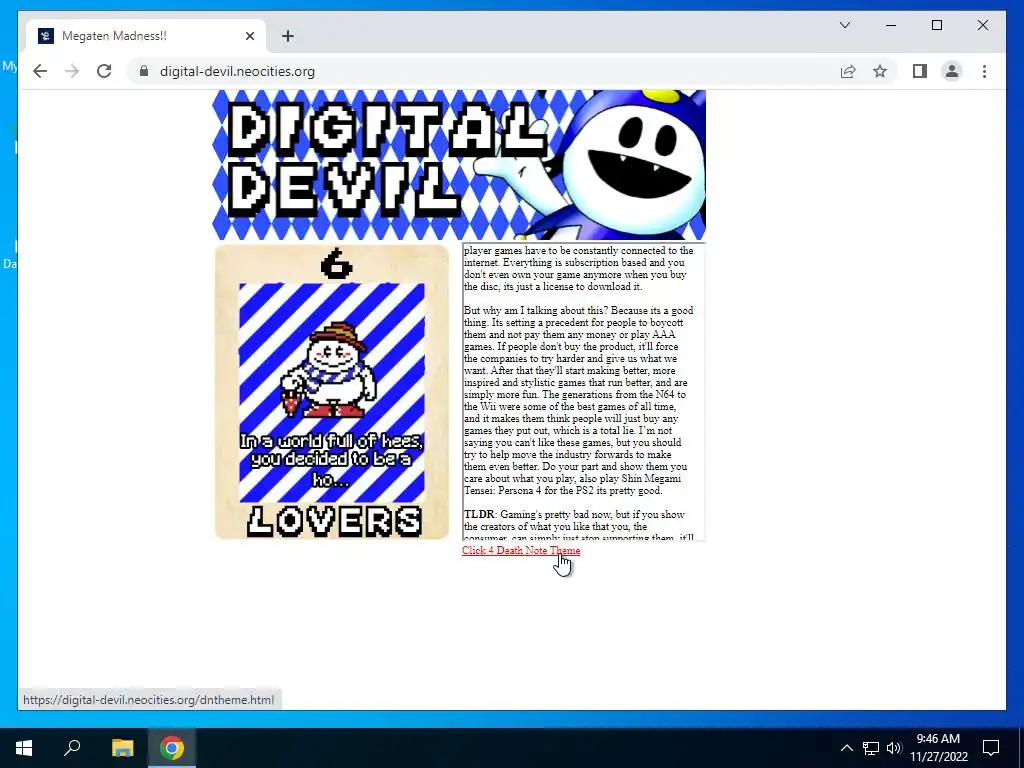Click the TLDR paragraph in the text box
Image resolution: width=1024 pixels, height=768 pixels.
pos(578,526)
